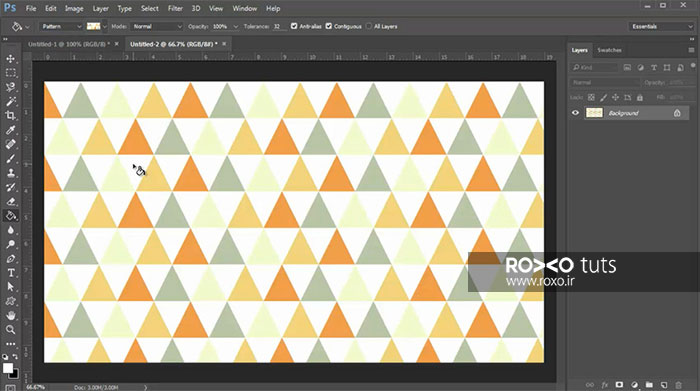Swap the foreground and background colors
The width and height of the screenshot is (700, 391).
pyautogui.click(x=15, y=357)
